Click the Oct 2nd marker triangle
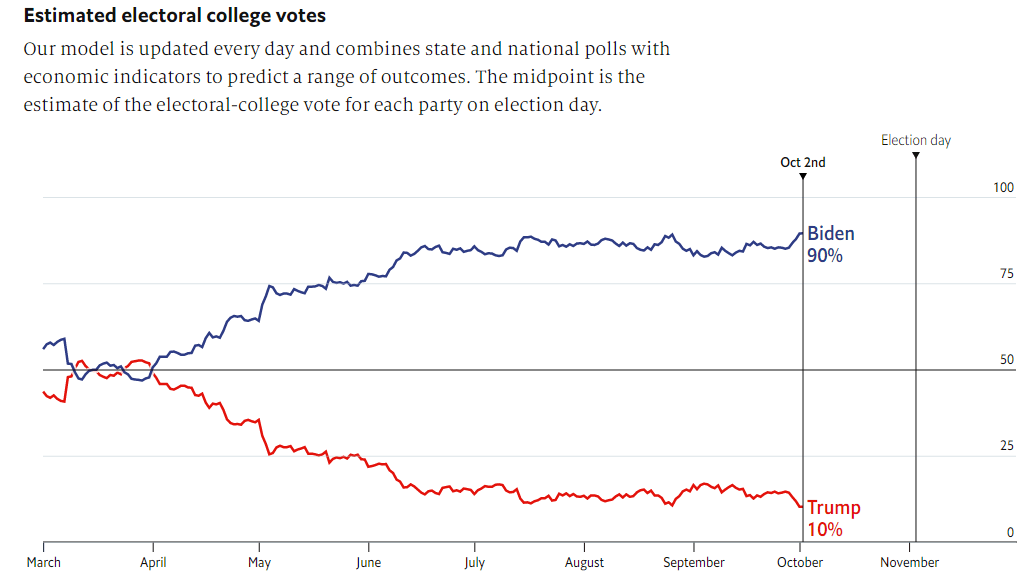1029x582 pixels. 803,176
